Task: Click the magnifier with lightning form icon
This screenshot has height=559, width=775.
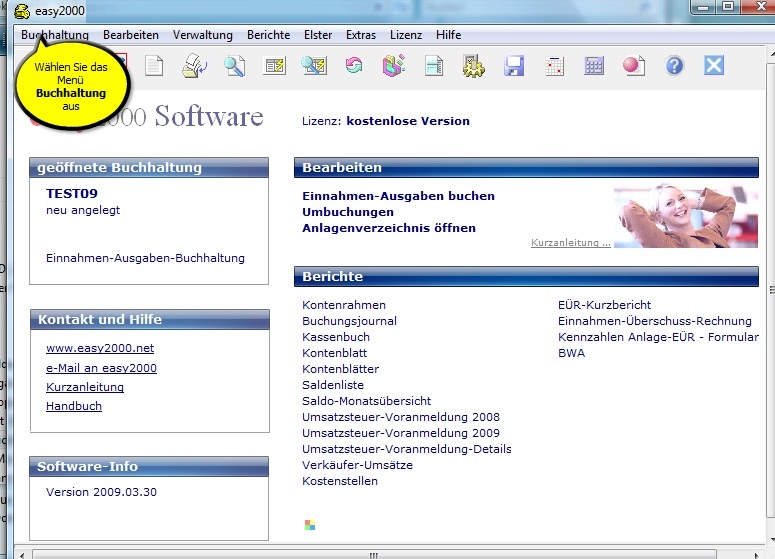Action: [x=314, y=66]
